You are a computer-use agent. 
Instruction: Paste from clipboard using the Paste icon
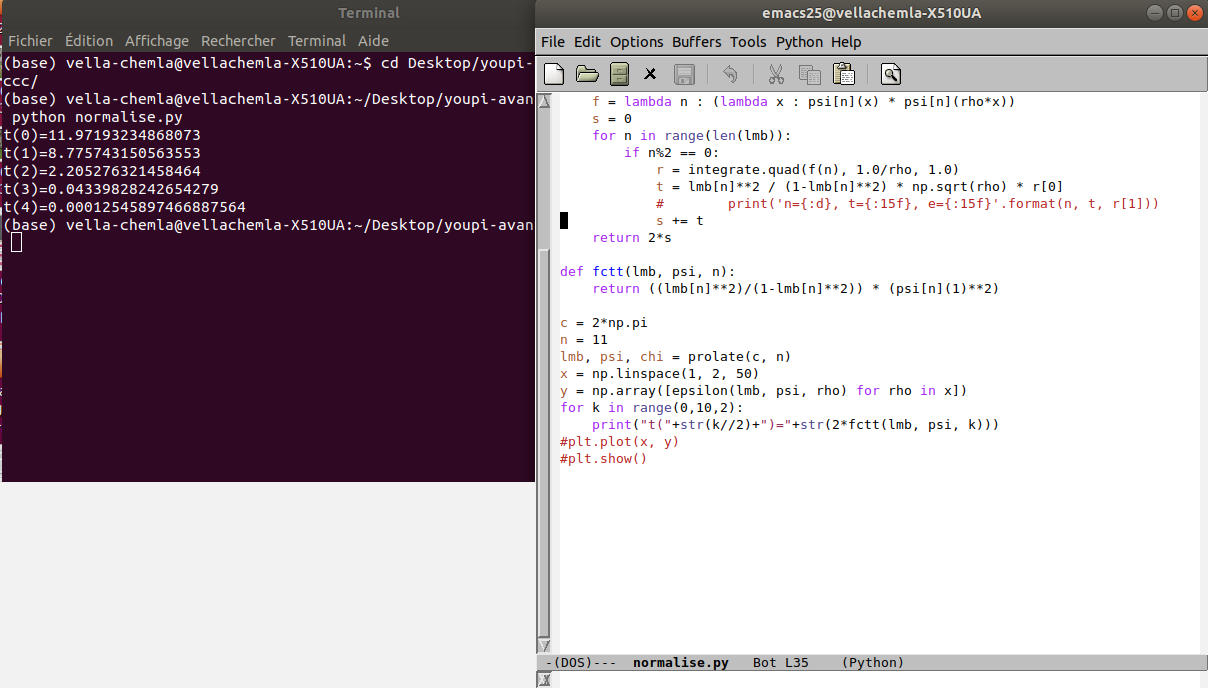(843, 74)
